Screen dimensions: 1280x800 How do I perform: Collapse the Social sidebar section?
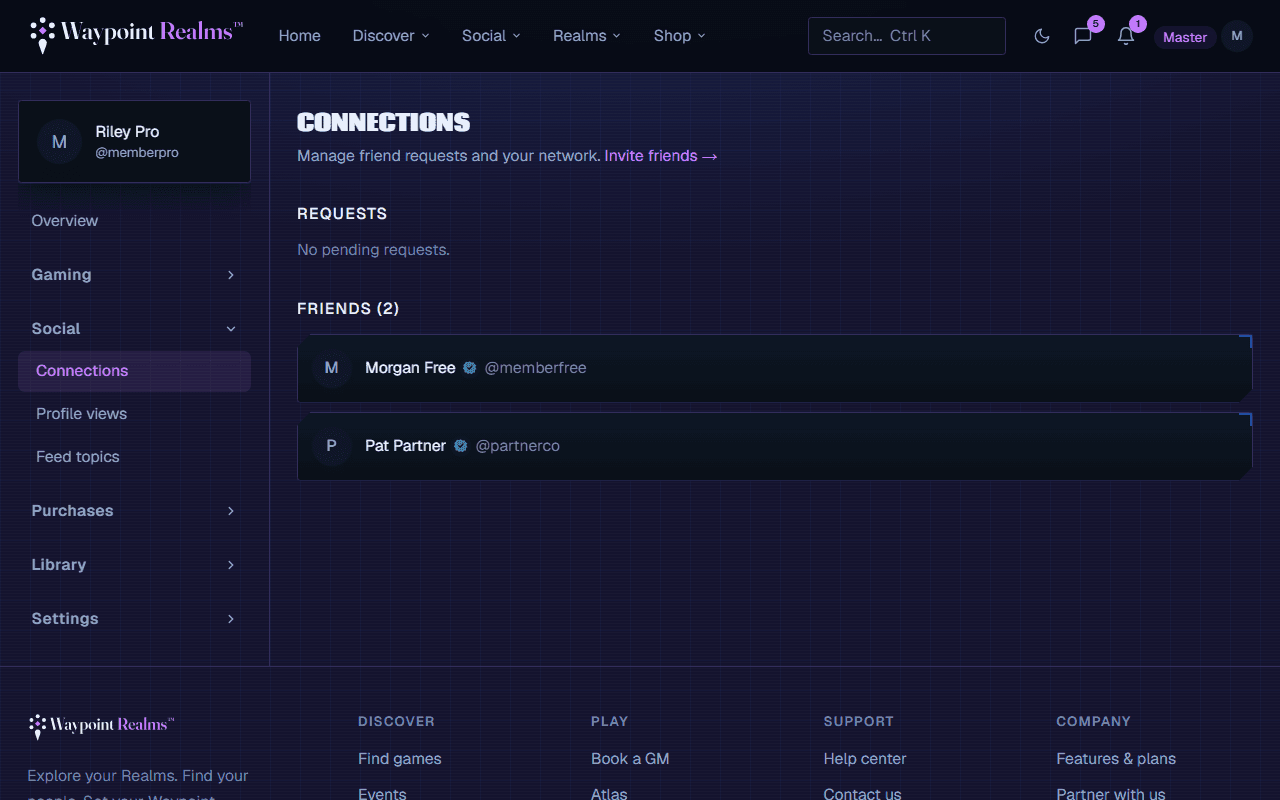point(135,329)
